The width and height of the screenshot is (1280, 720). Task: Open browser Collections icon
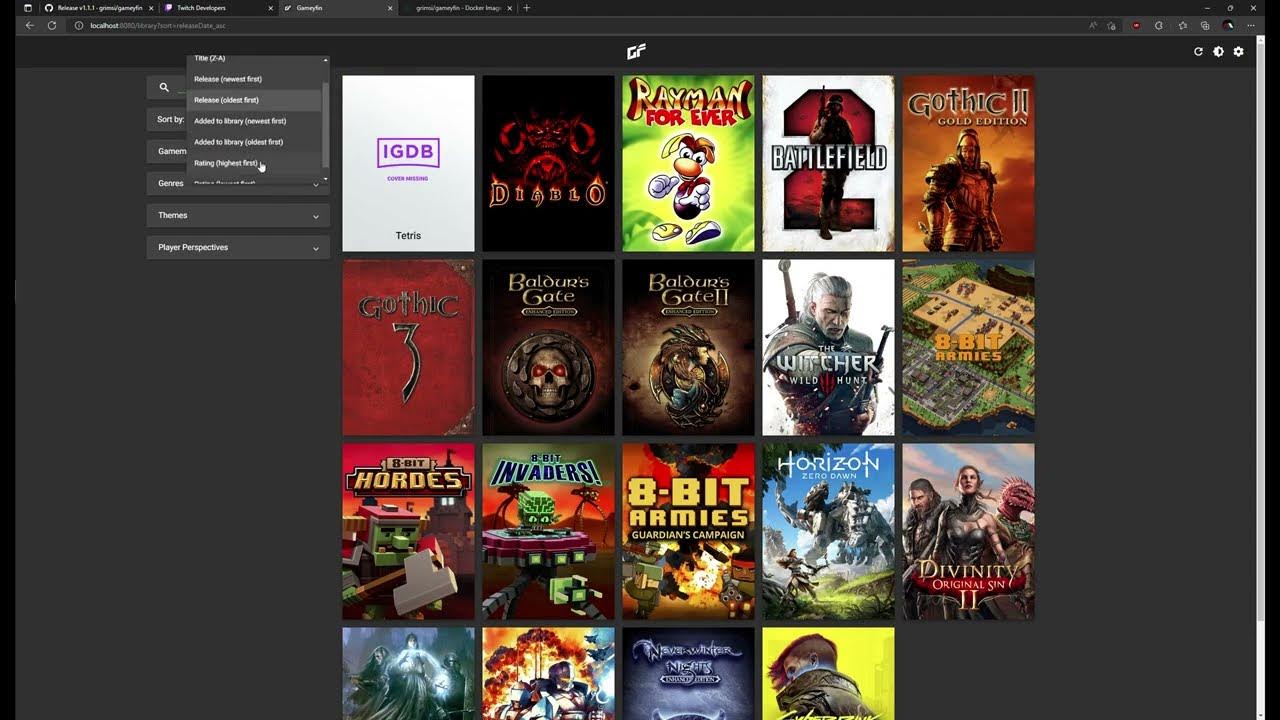click(1205, 25)
